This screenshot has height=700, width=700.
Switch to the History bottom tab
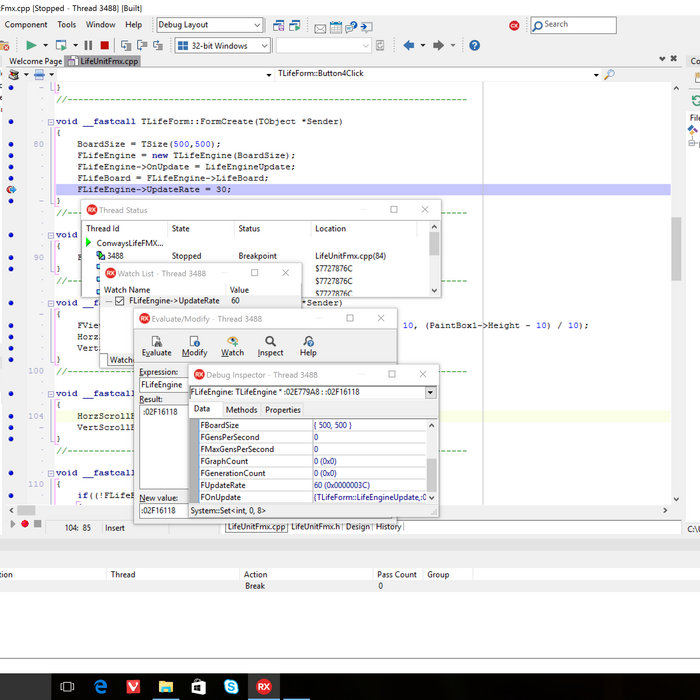point(388,527)
